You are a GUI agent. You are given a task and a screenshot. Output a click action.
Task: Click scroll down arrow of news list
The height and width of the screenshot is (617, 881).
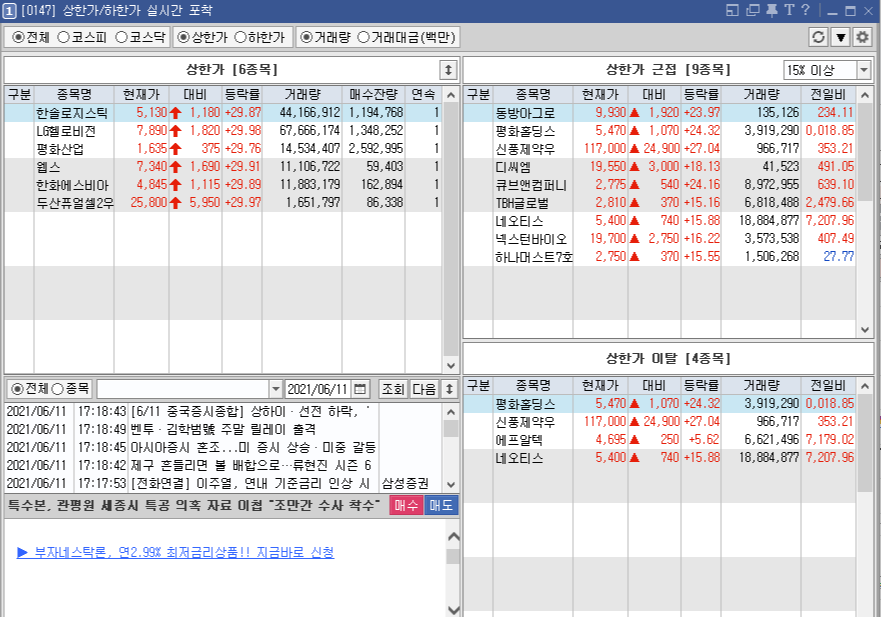click(x=451, y=484)
